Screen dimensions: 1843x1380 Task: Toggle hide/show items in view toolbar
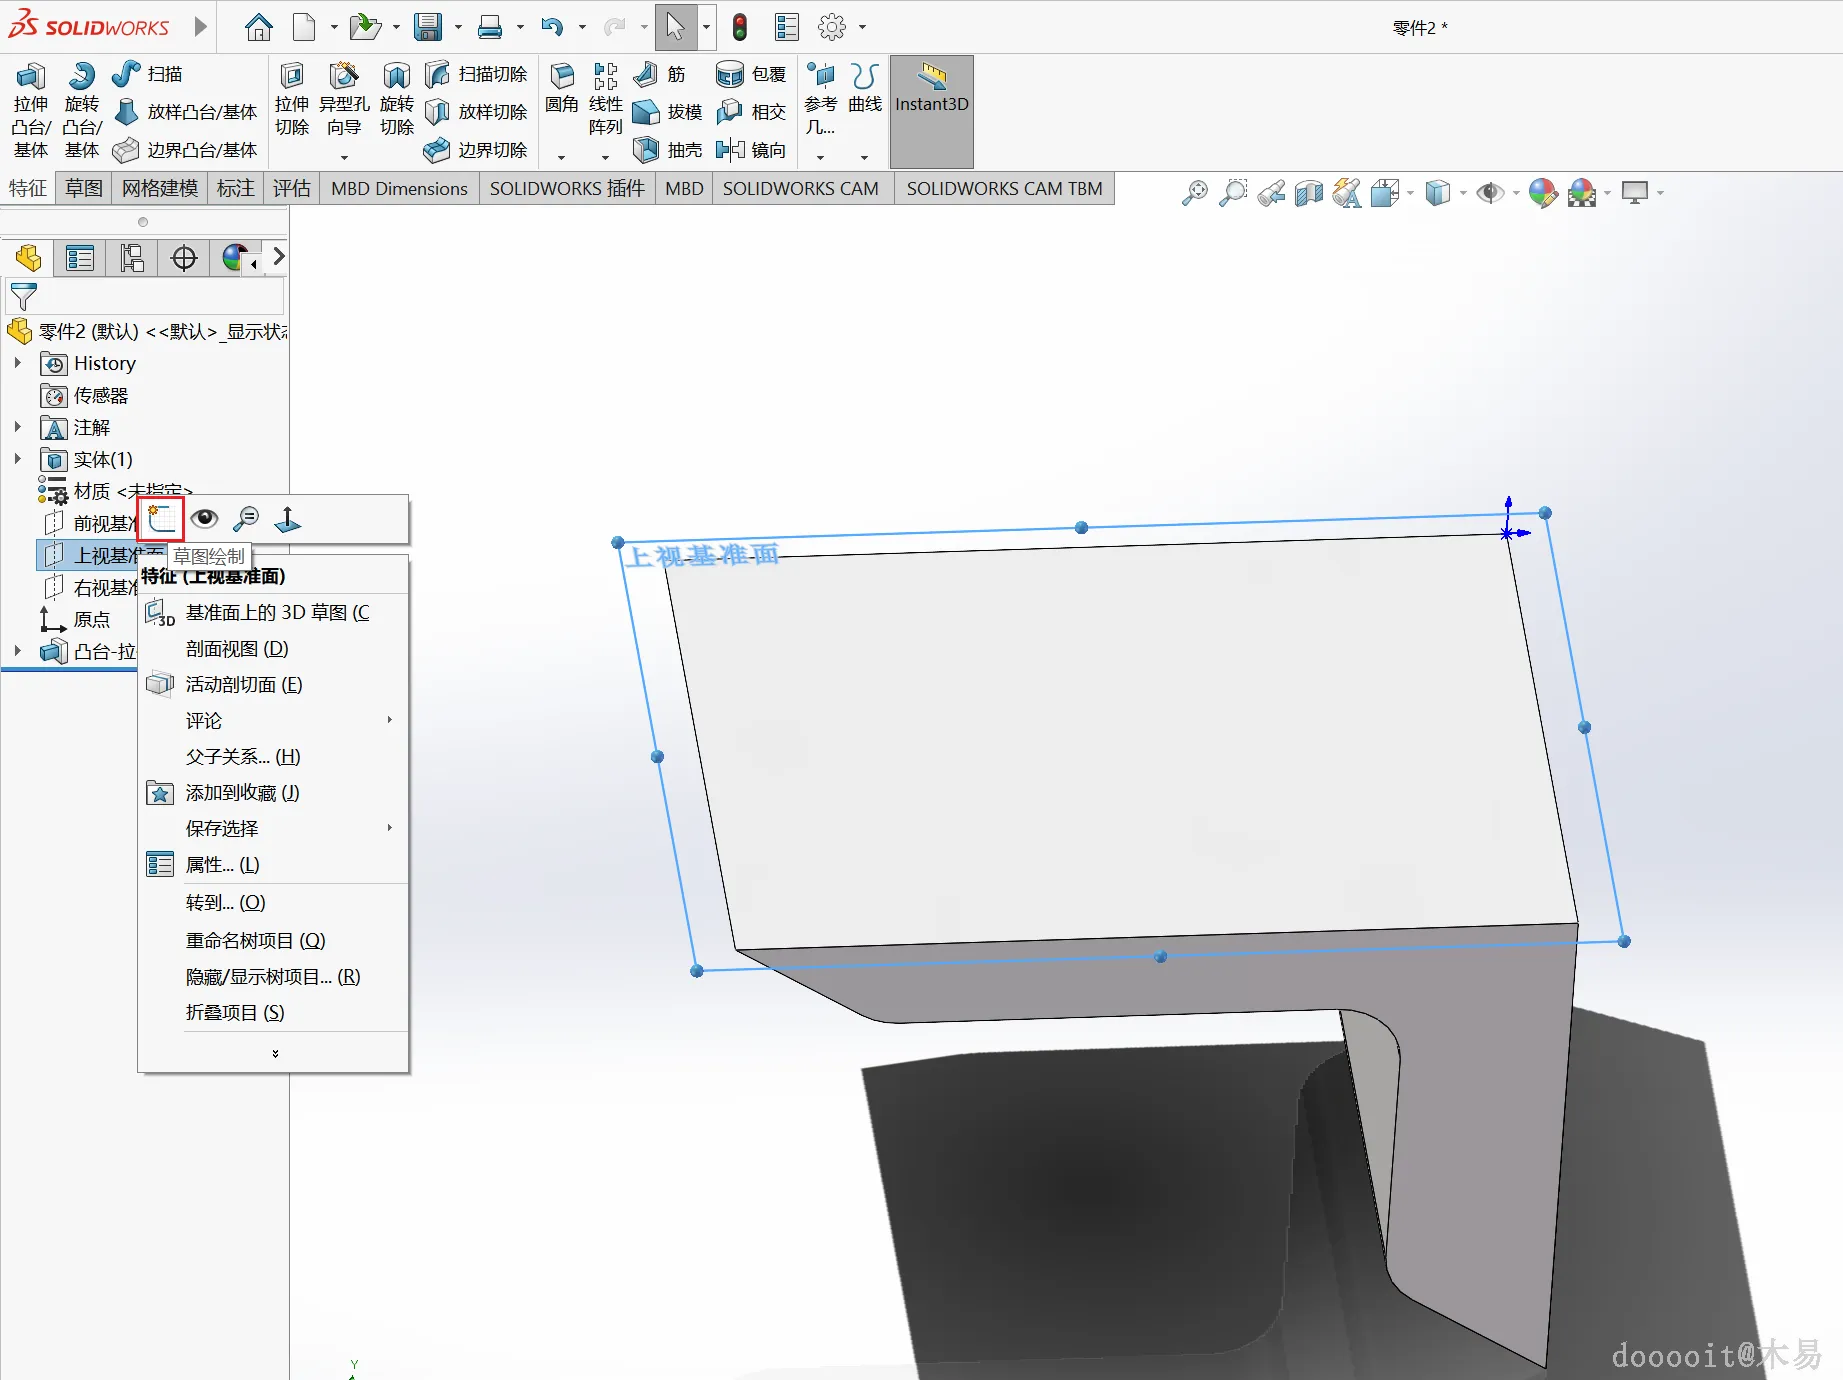[1490, 192]
